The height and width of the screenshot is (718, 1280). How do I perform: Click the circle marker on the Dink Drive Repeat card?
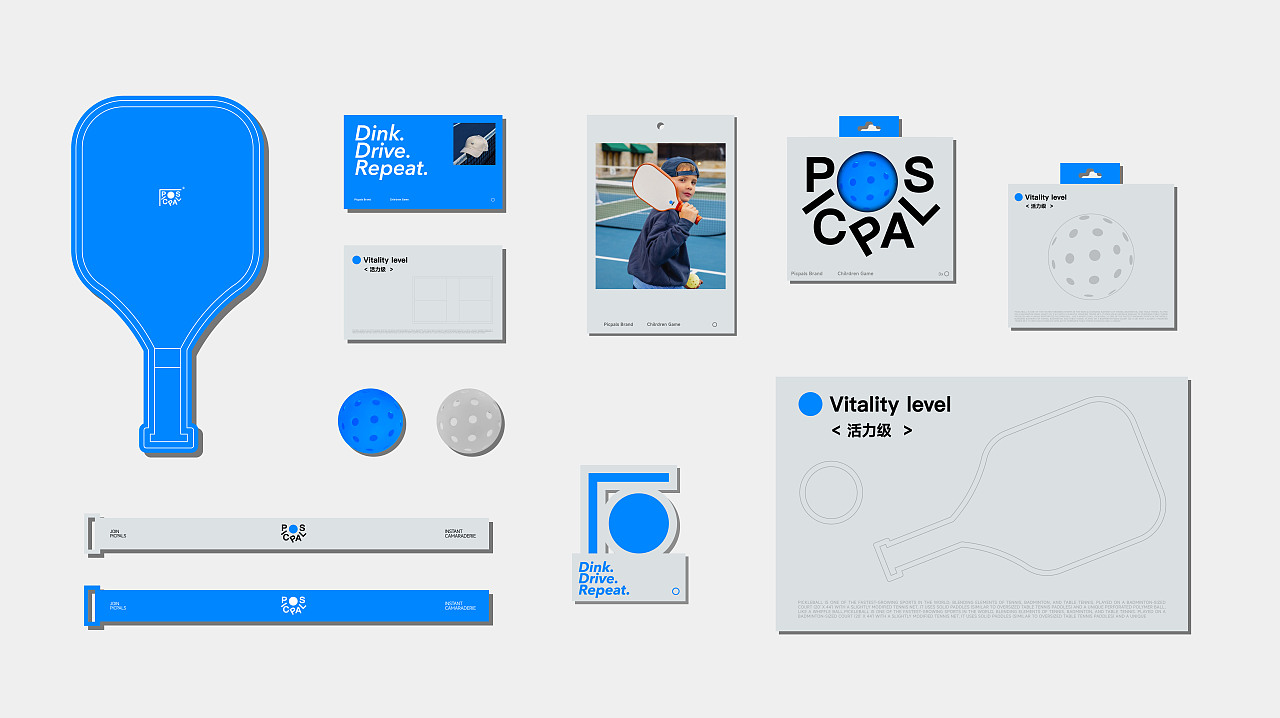[492, 200]
